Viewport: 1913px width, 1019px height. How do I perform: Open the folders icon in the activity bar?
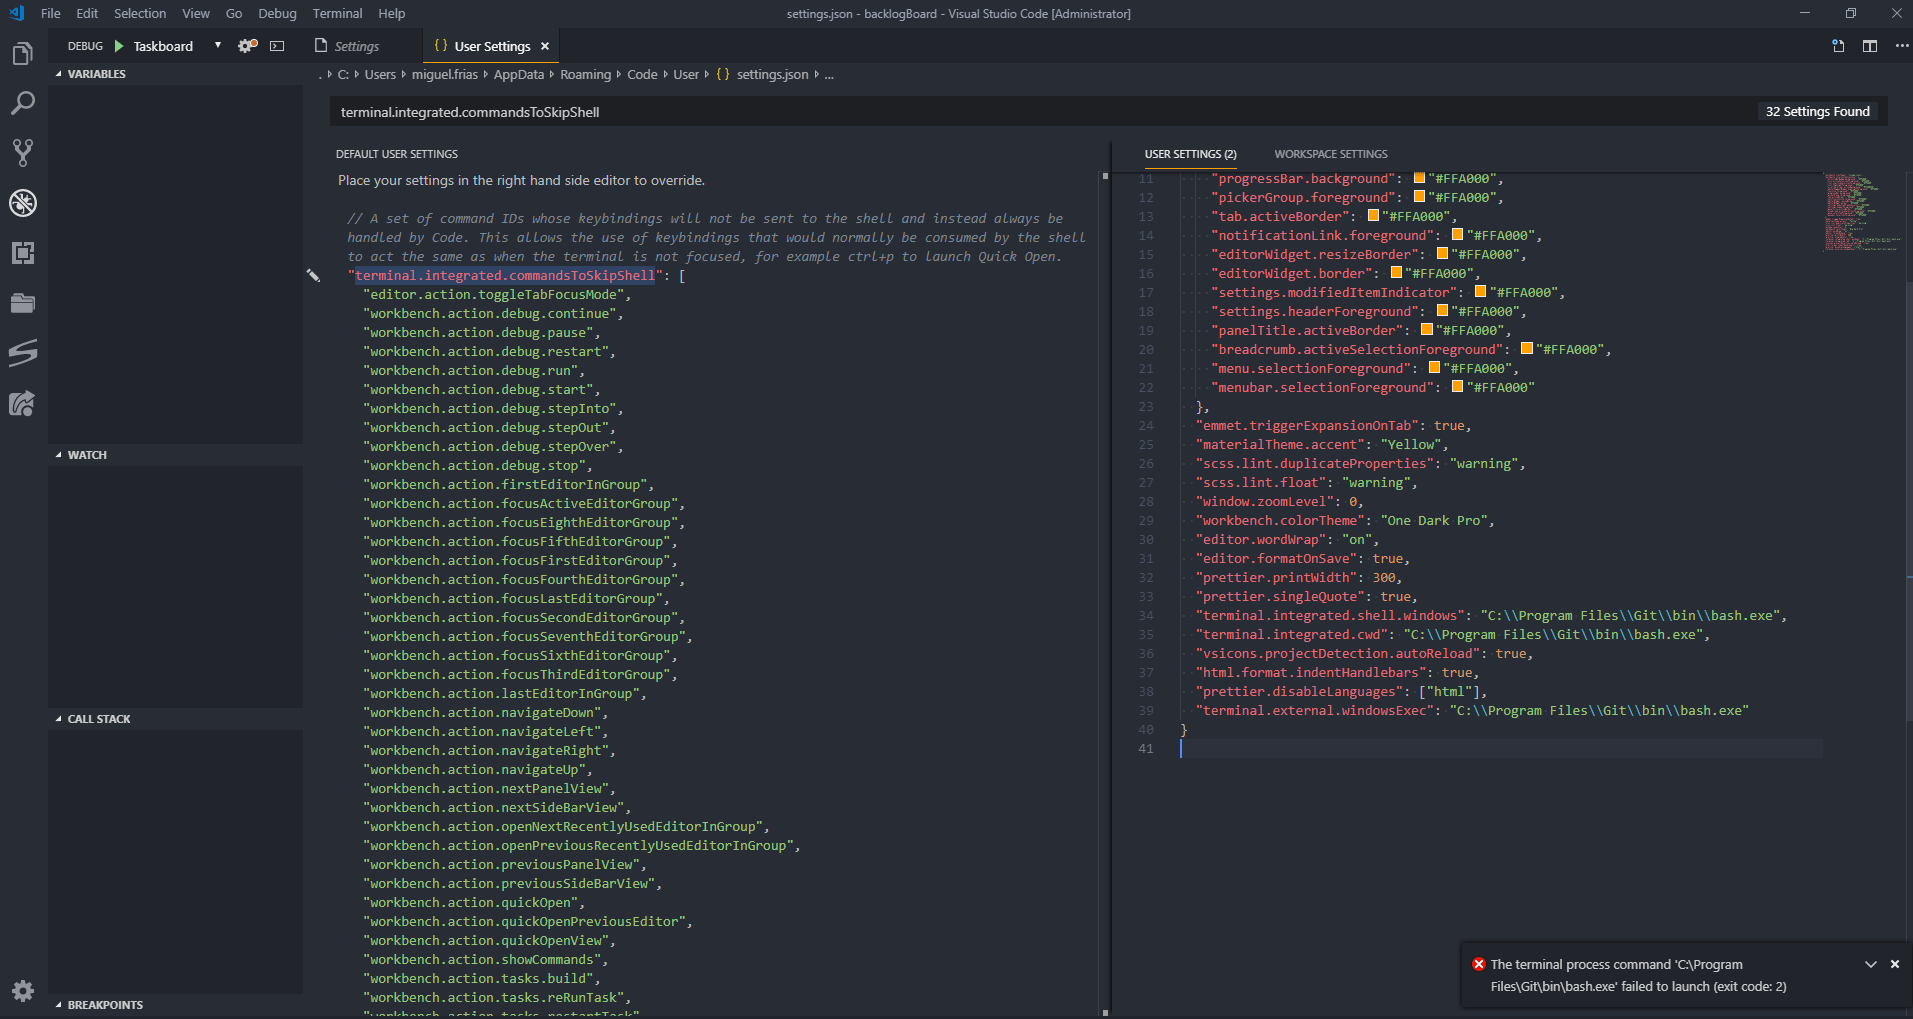[x=22, y=303]
